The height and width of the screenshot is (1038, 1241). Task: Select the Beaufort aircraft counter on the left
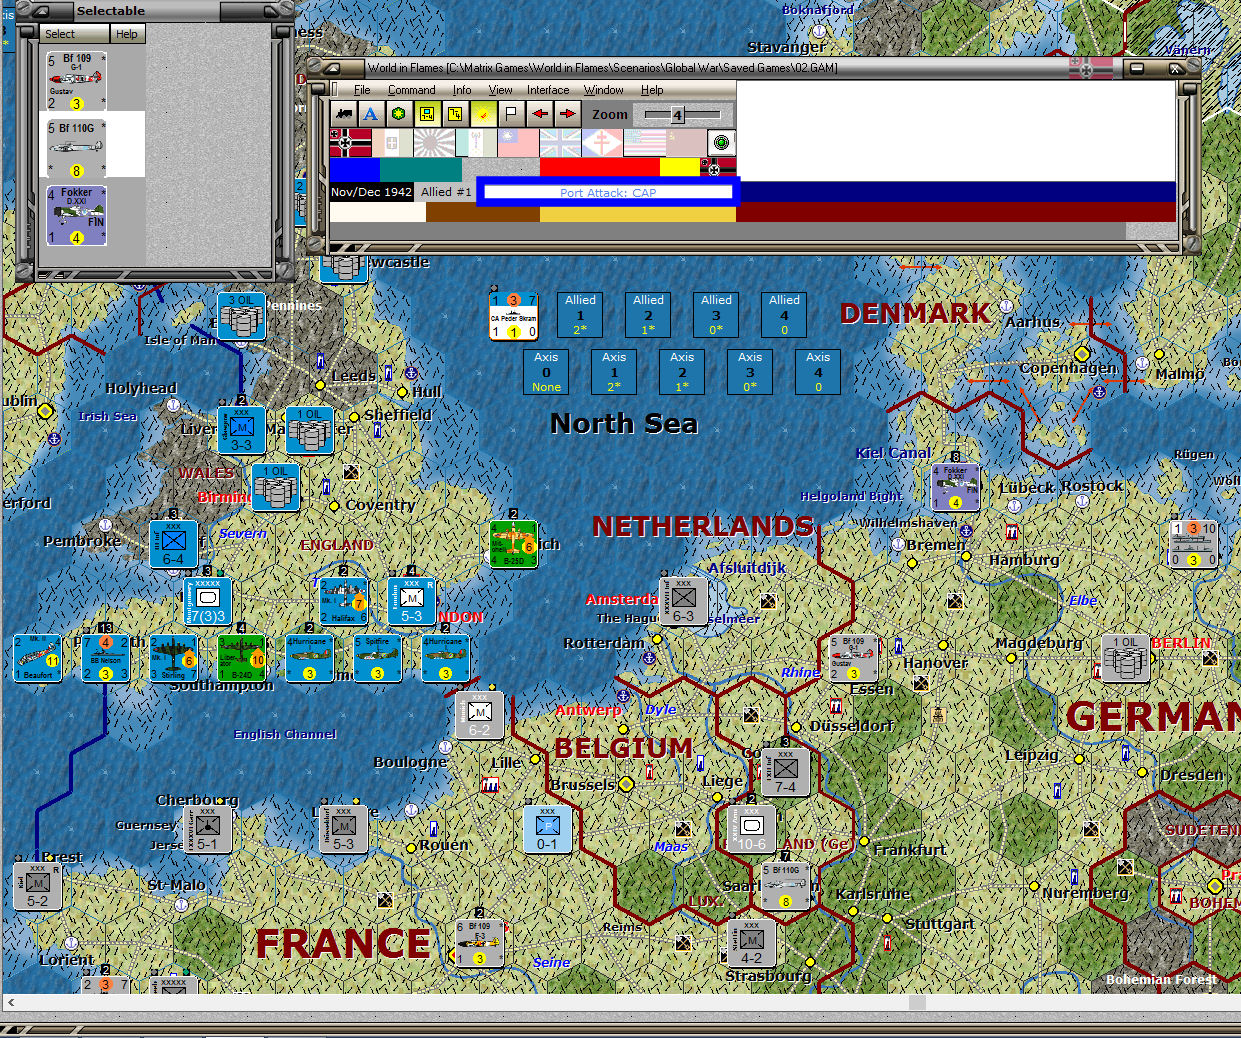pos(37,658)
